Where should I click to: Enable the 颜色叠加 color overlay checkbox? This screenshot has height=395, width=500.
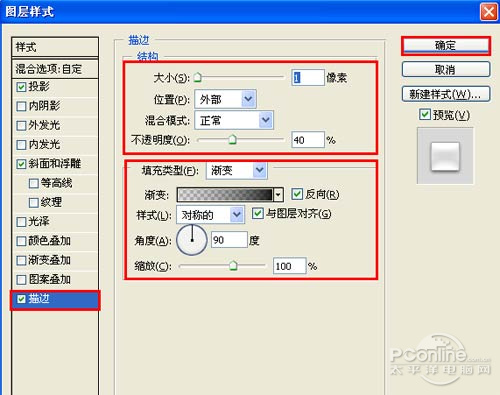pyautogui.click(x=21, y=241)
